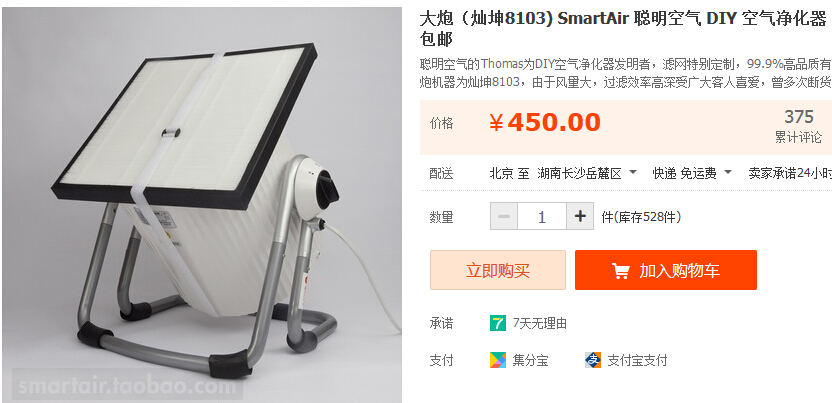Click the Alipay 支付宝 logo icon

coord(593,361)
